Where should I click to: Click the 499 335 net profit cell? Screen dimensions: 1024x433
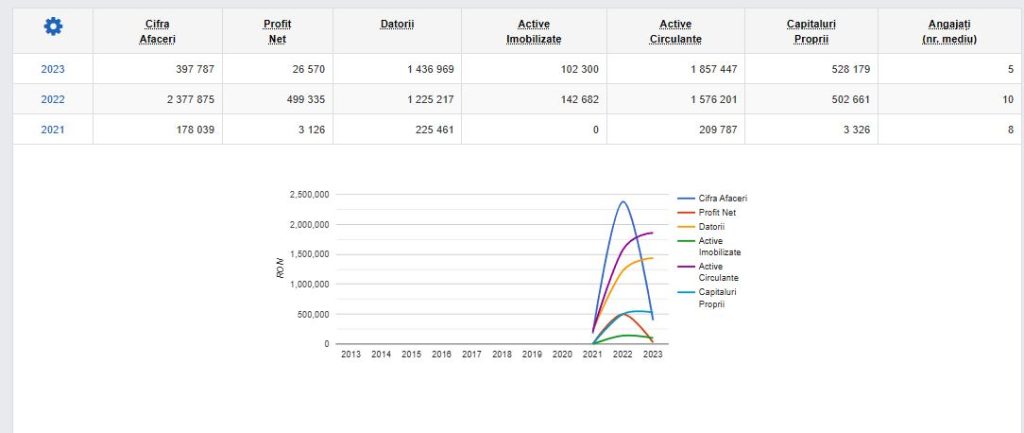278,99
